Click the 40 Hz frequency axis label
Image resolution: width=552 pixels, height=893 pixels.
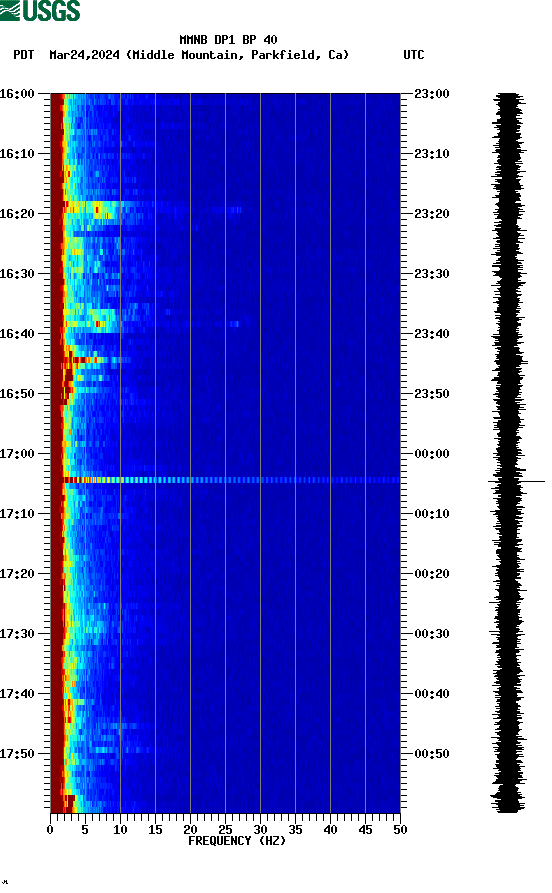click(x=330, y=830)
